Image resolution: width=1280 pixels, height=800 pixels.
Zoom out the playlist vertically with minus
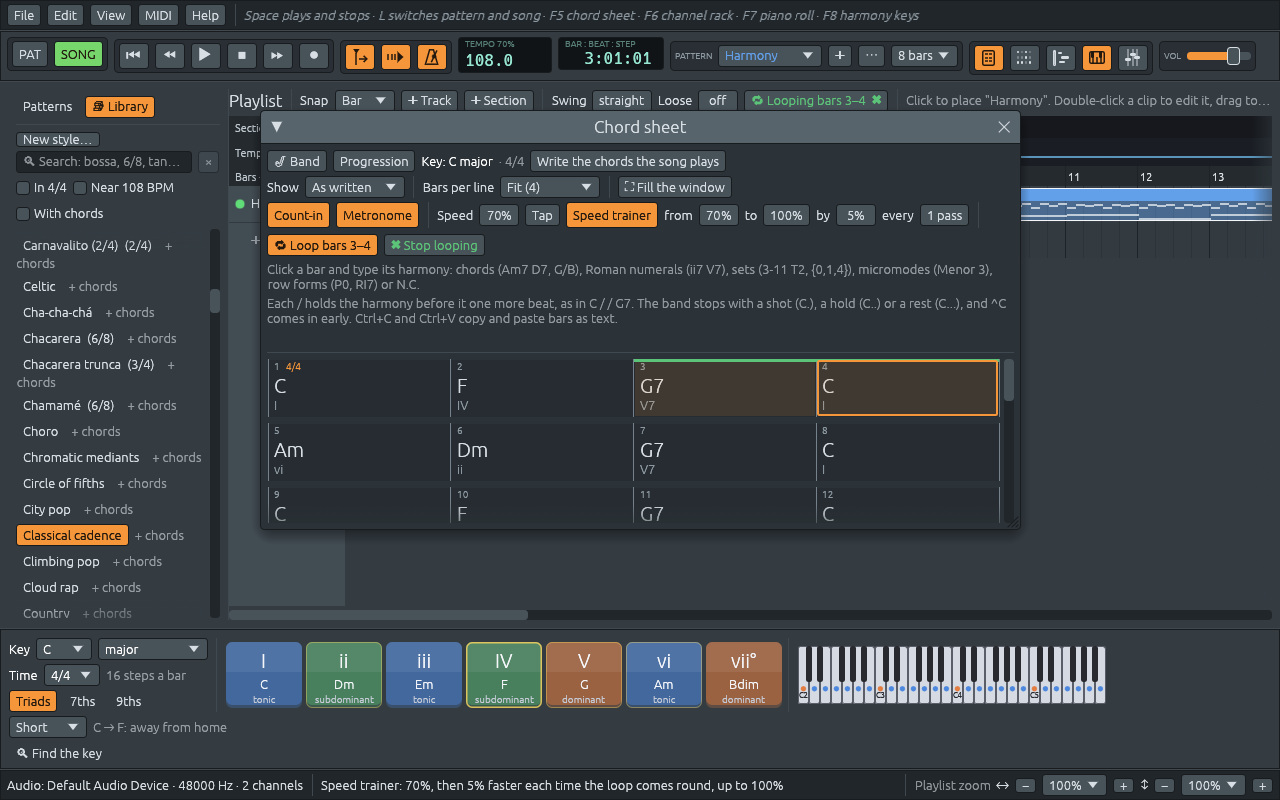[x=1164, y=786]
